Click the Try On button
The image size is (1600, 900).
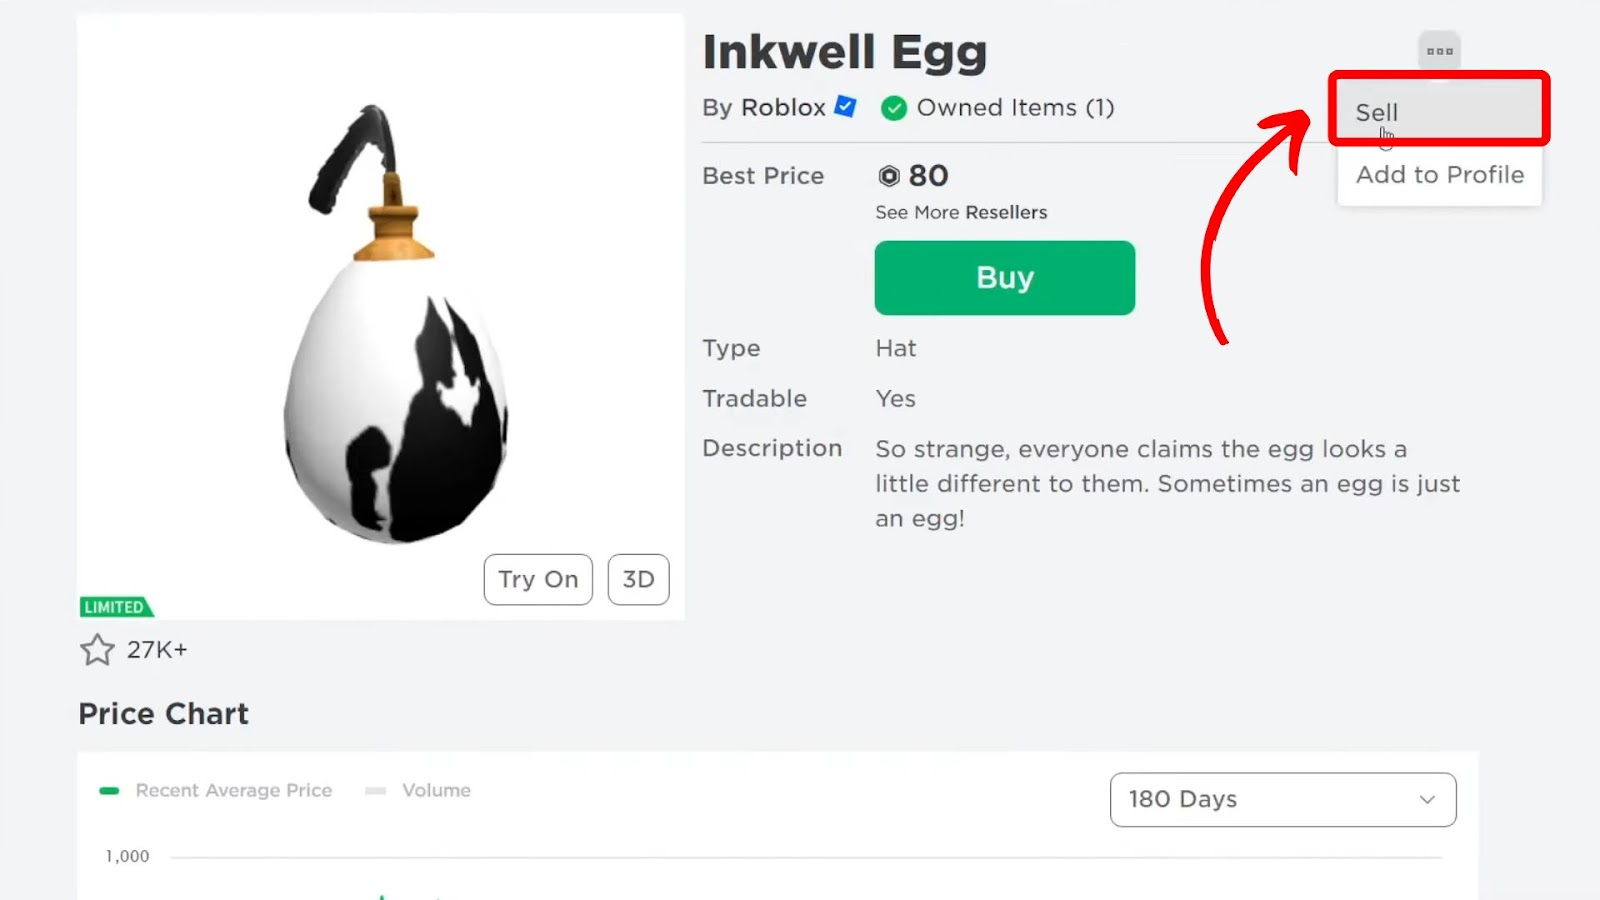coord(538,579)
